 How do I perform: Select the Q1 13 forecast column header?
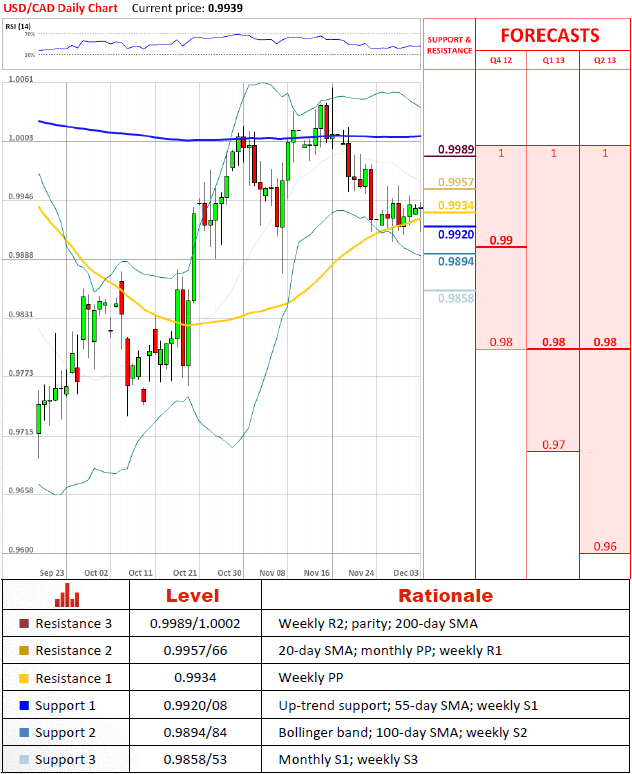(553, 61)
